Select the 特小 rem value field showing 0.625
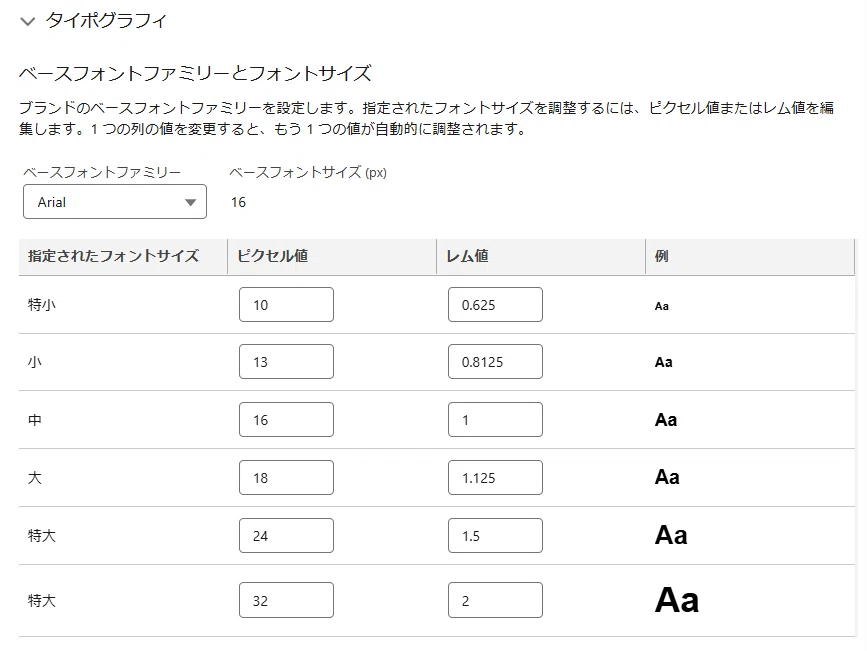This screenshot has height=651, width=867. 495,305
